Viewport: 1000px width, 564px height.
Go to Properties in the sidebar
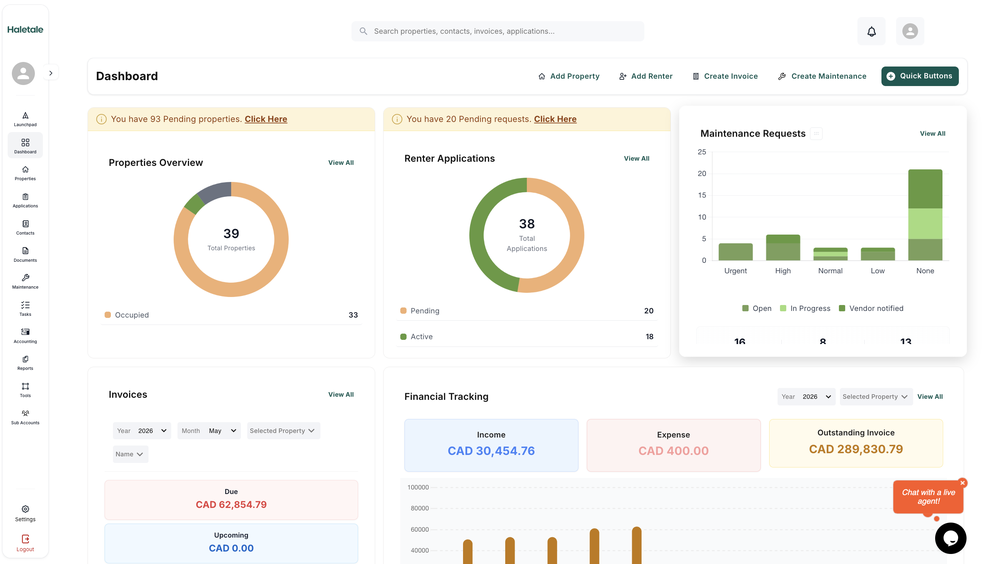(25, 173)
